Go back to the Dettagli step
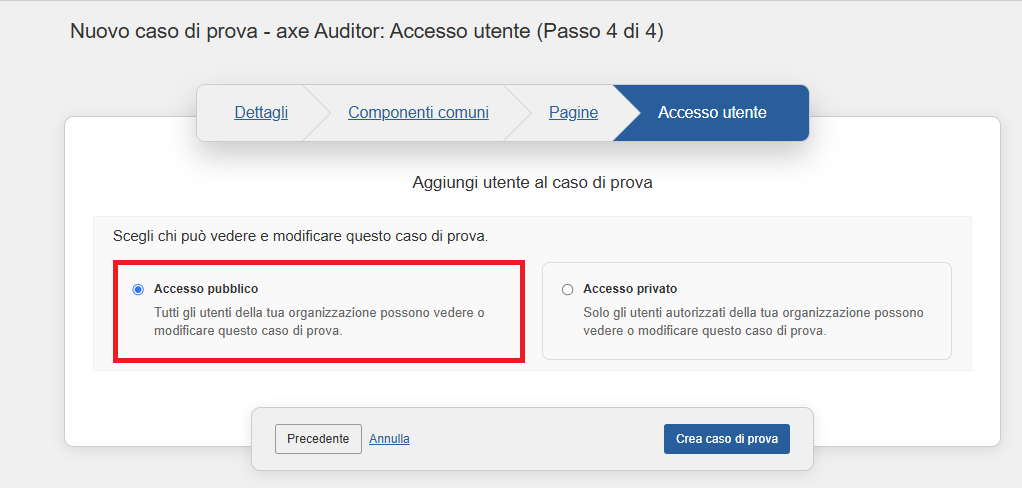1022x488 pixels. pos(261,113)
